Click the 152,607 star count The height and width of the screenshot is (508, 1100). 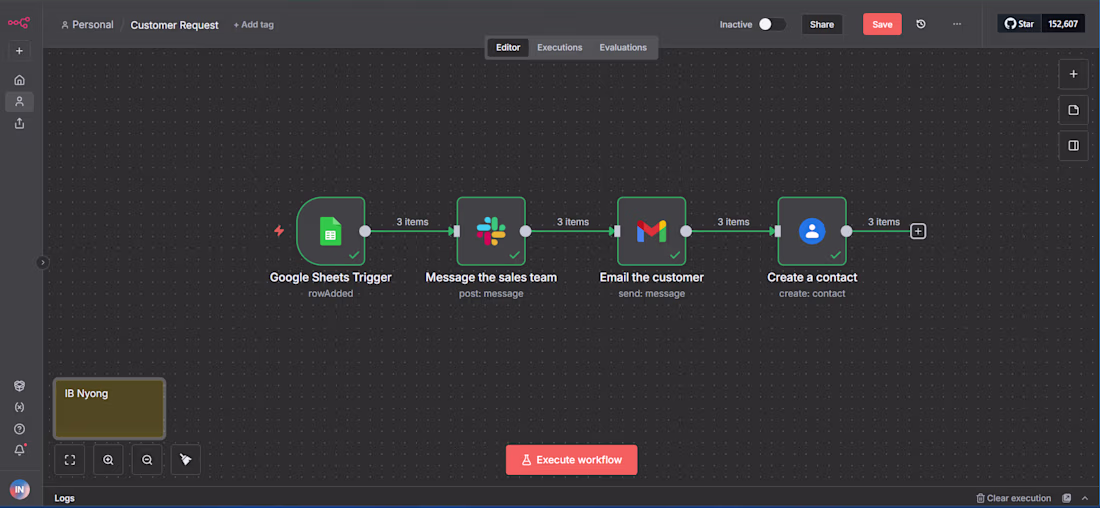coord(1063,24)
